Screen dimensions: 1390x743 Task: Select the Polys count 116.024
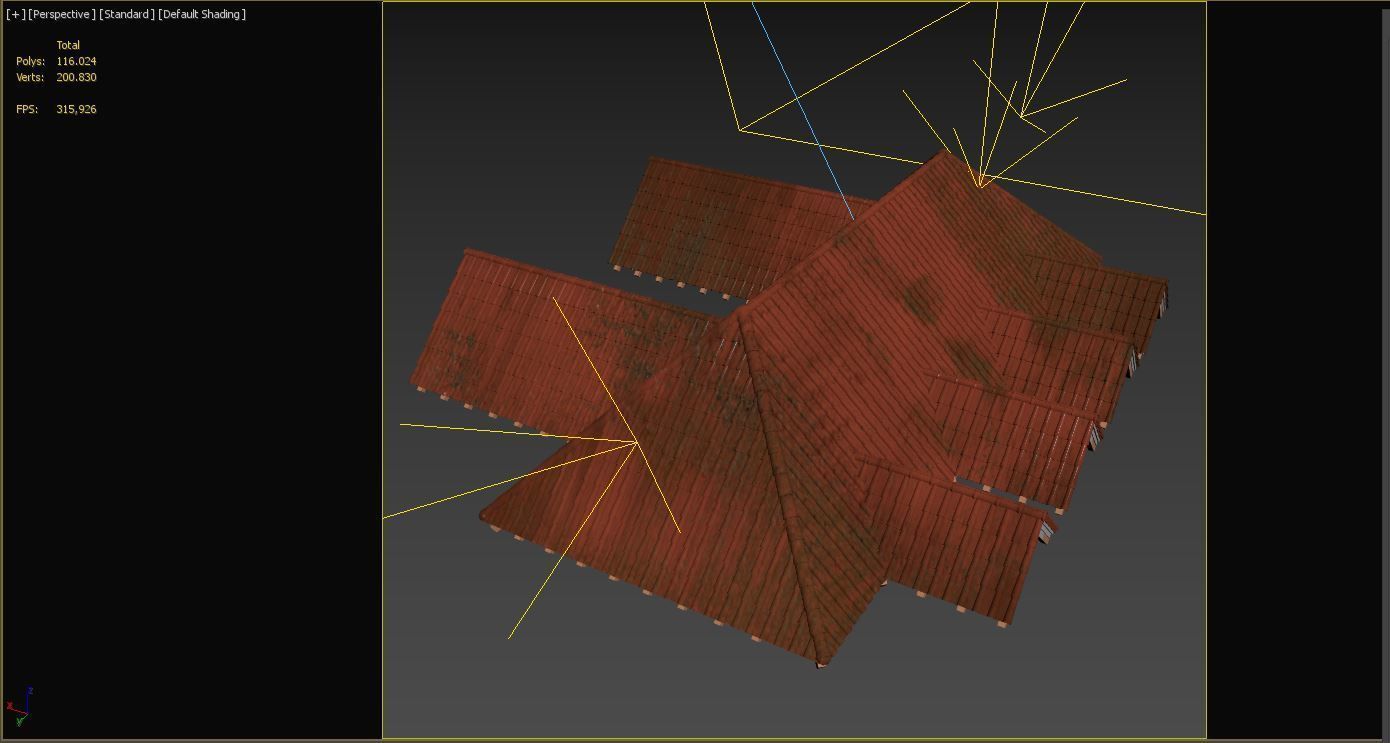pyautogui.click(x=76, y=61)
